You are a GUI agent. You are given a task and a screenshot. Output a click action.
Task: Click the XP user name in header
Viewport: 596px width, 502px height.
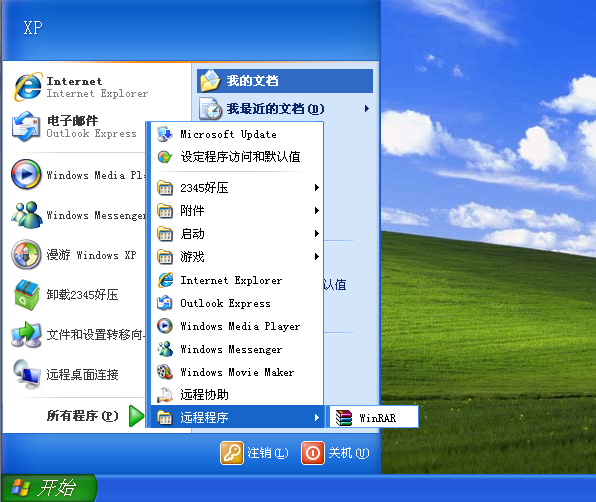[33, 28]
